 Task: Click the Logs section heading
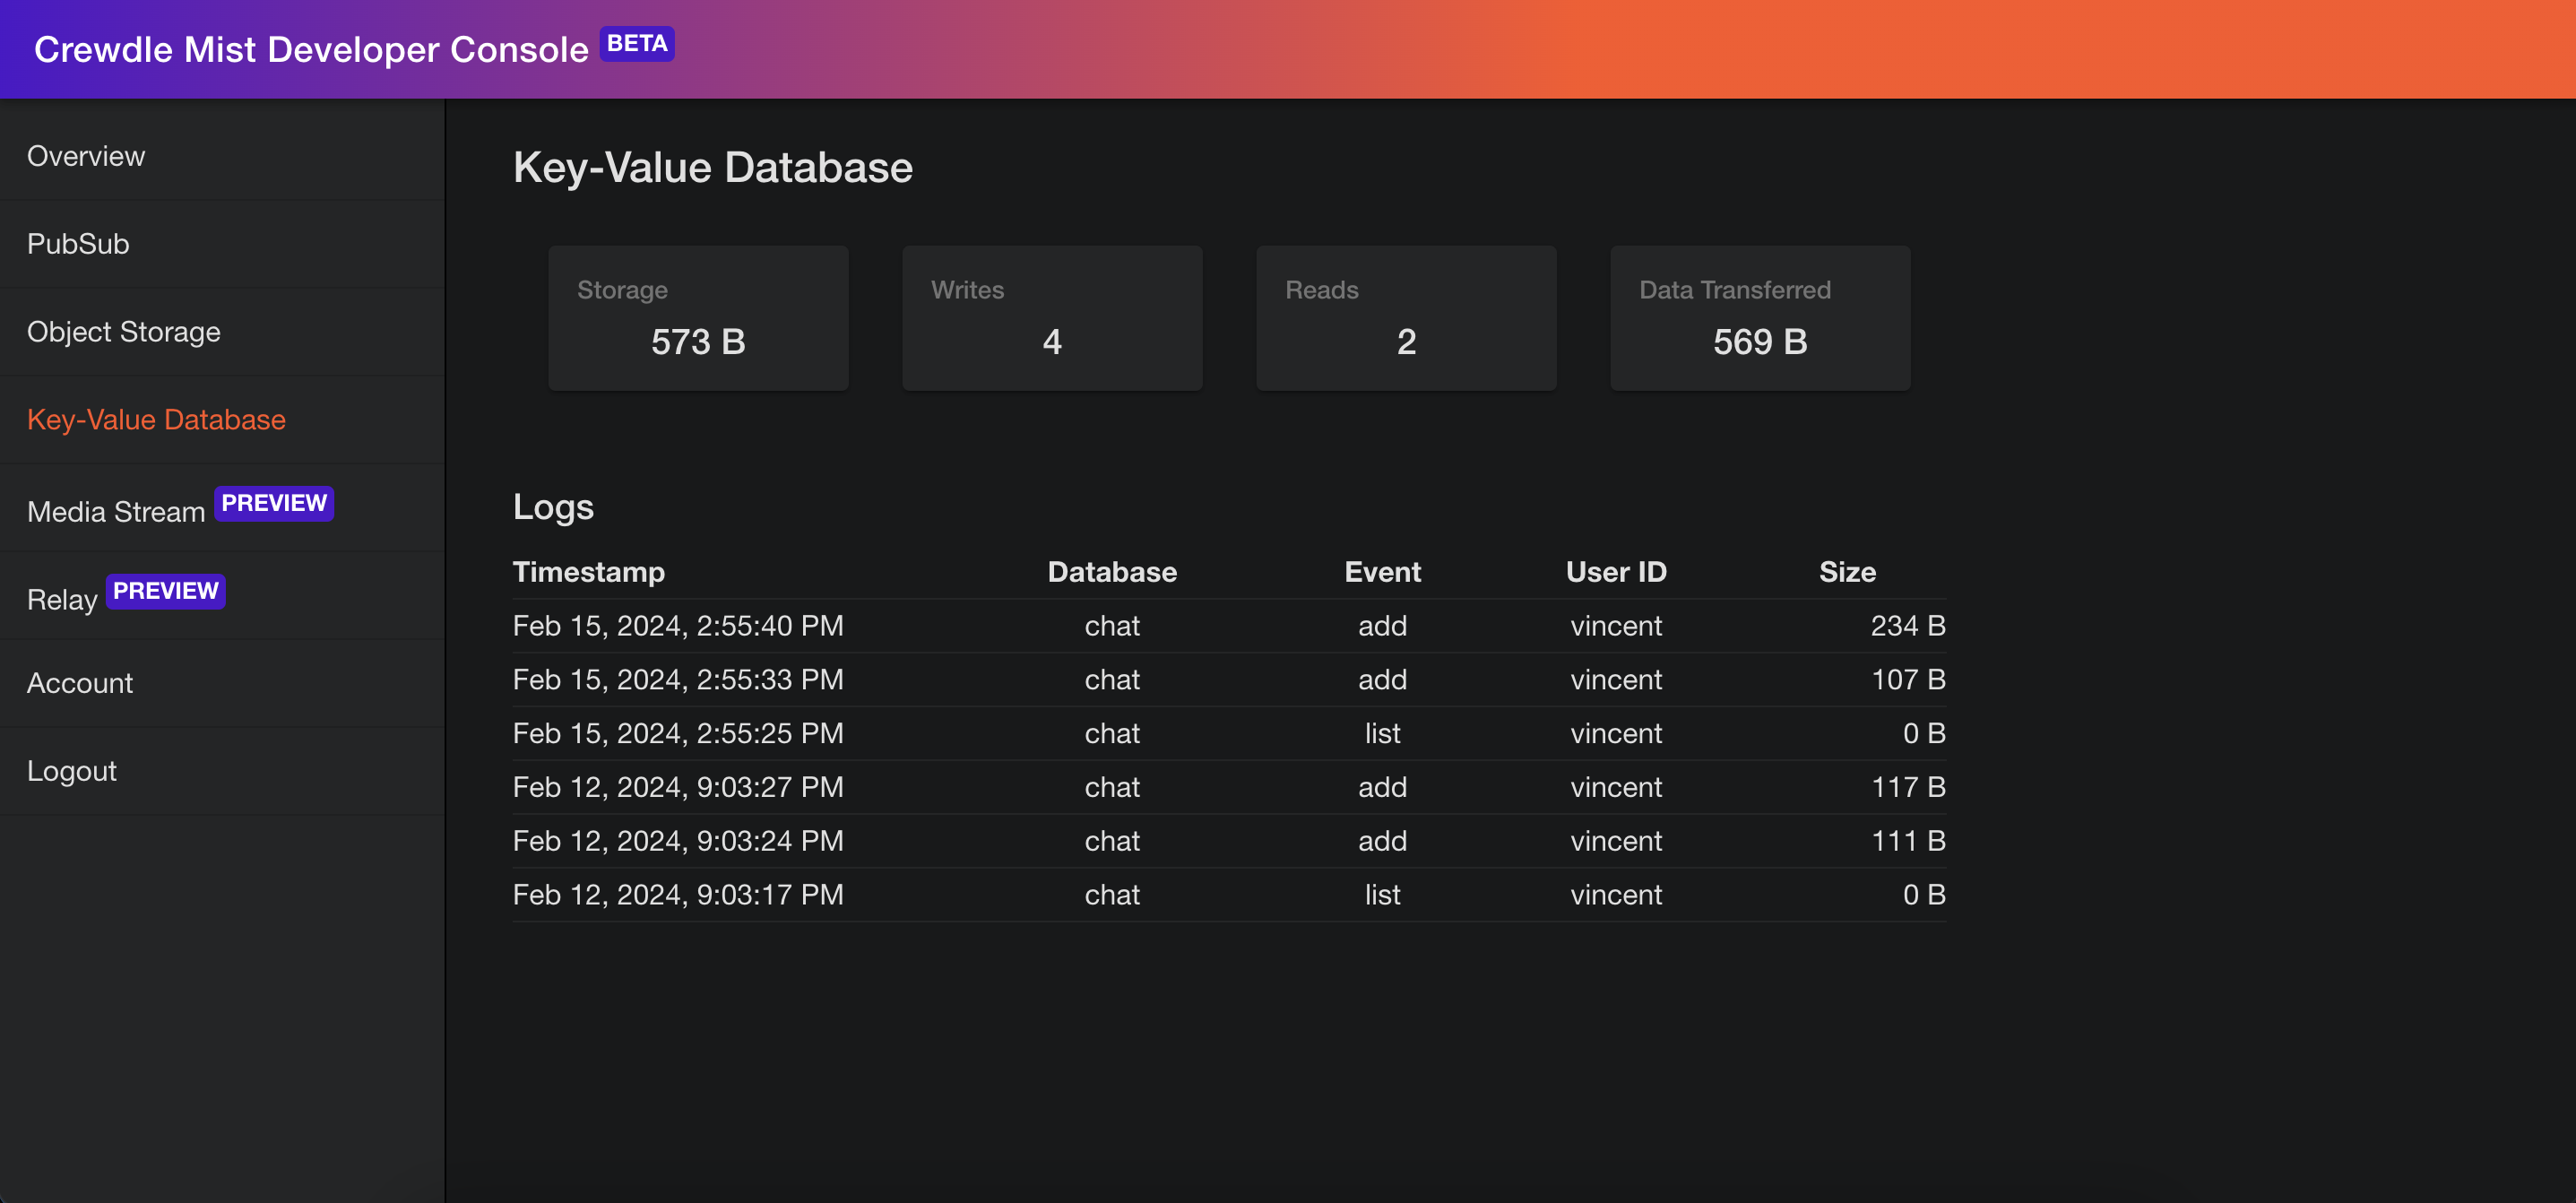coord(553,507)
